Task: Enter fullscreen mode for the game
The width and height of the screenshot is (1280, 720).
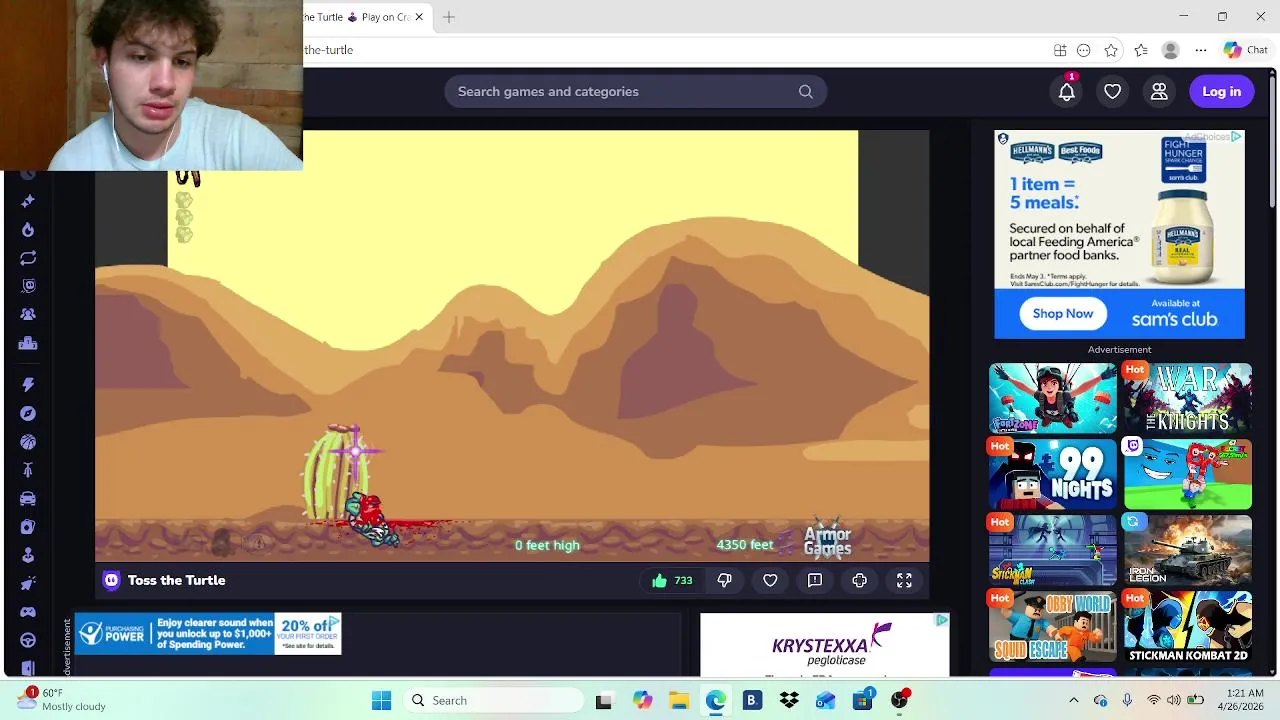Action: pos(904,580)
